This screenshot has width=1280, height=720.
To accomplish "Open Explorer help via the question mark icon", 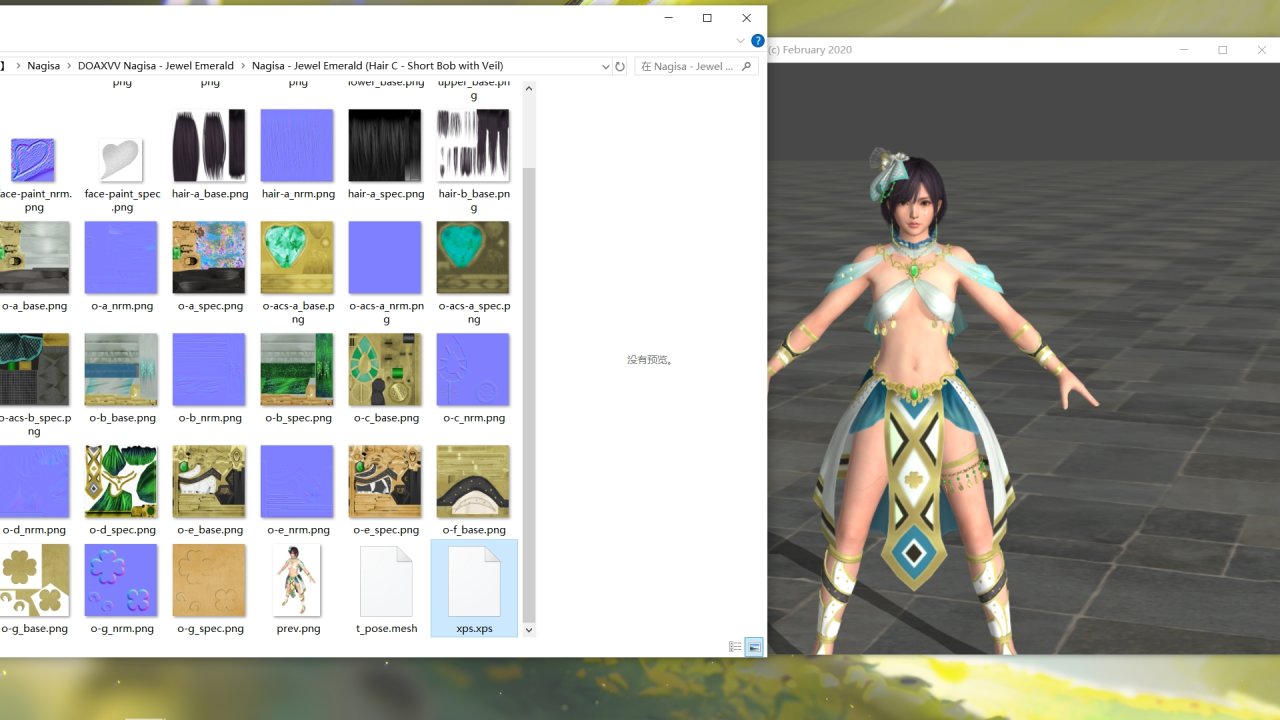I will [x=758, y=41].
